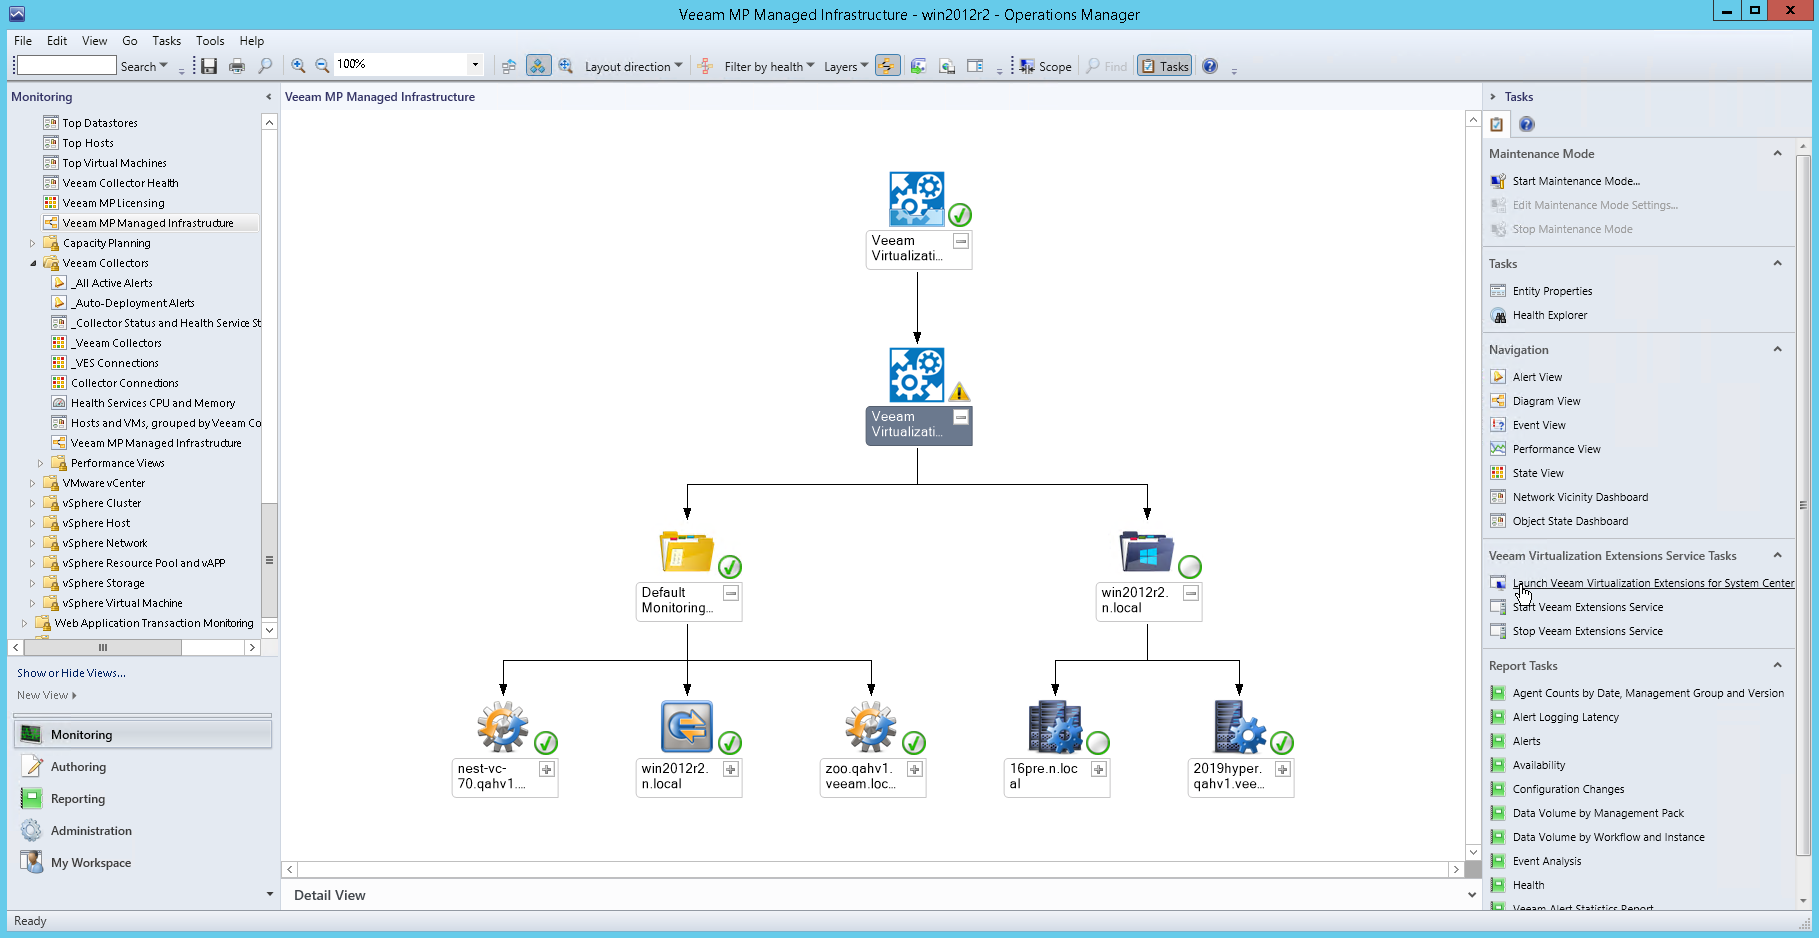
Task: Expand the zoo.qahv1.veeam node with plus
Action: click(x=915, y=769)
